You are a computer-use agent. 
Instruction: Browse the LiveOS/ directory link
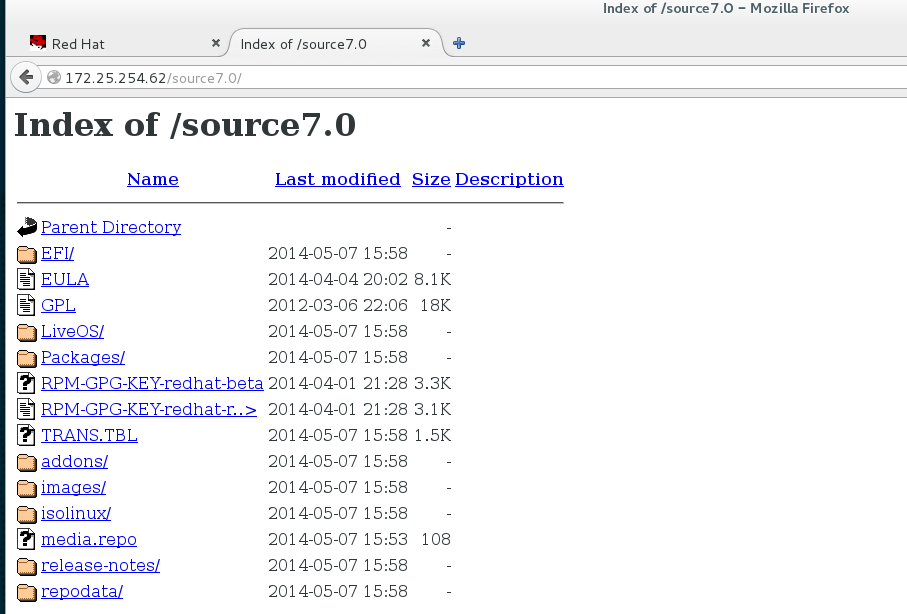pyautogui.click(x=72, y=332)
